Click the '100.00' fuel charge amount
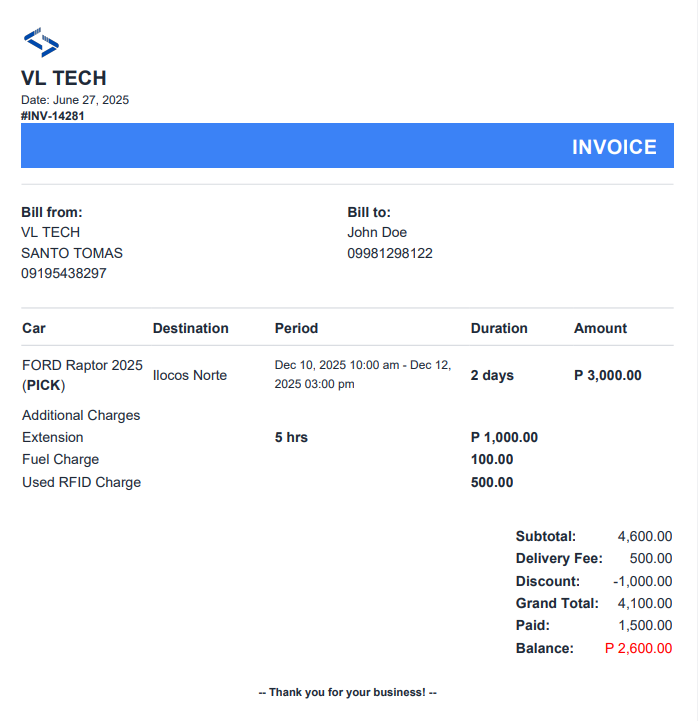The height and width of the screenshot is (721, 698). 492,459
